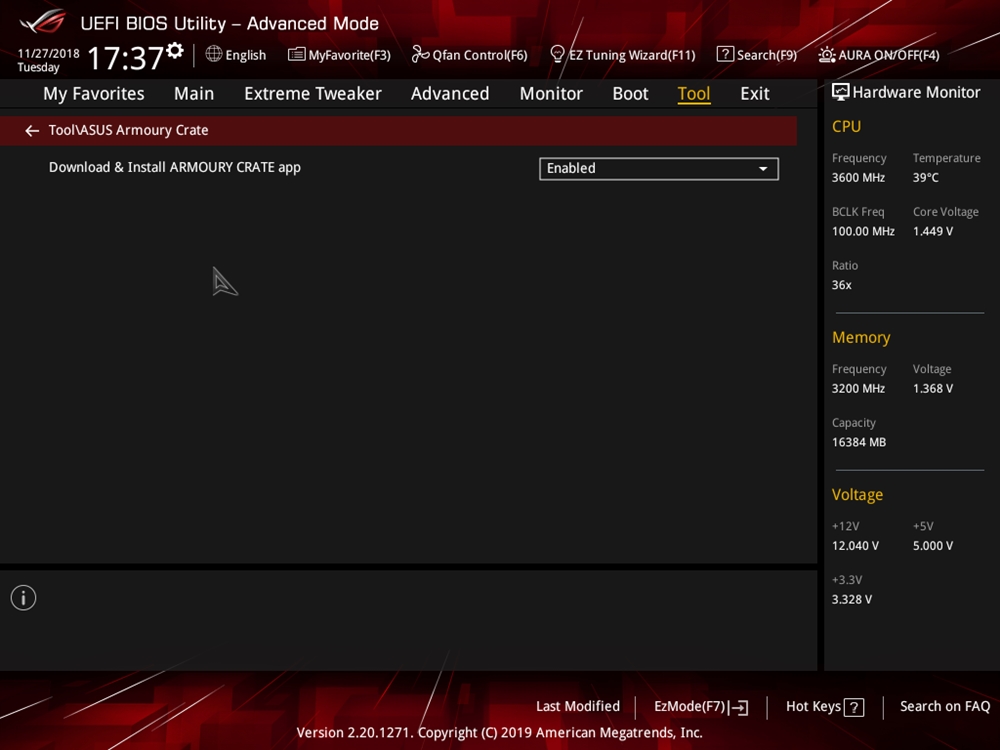1000x750 pixels.
Task: Launch Qfan Control(F6) label
Action: (x=480, y=55)
